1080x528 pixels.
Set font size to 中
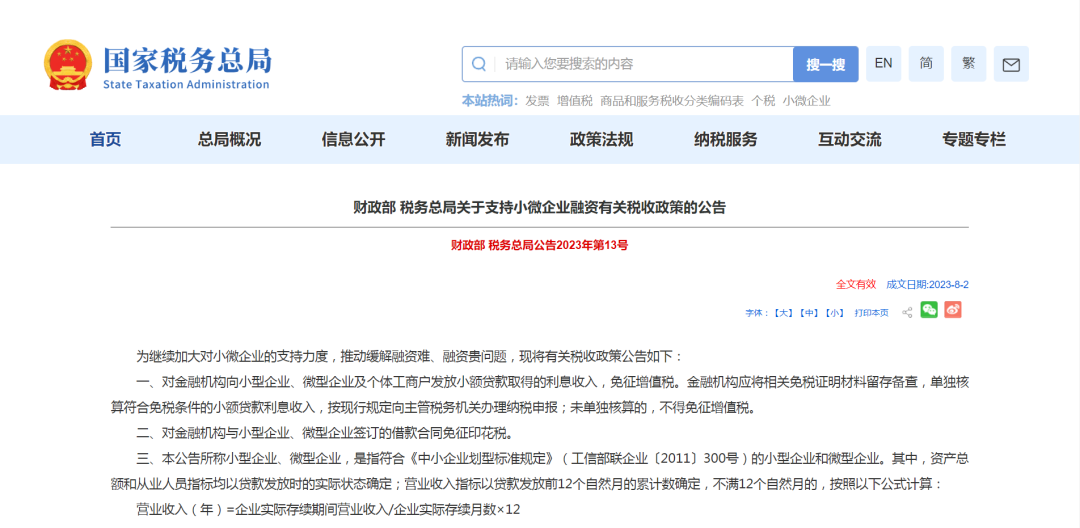coord(809,313)
